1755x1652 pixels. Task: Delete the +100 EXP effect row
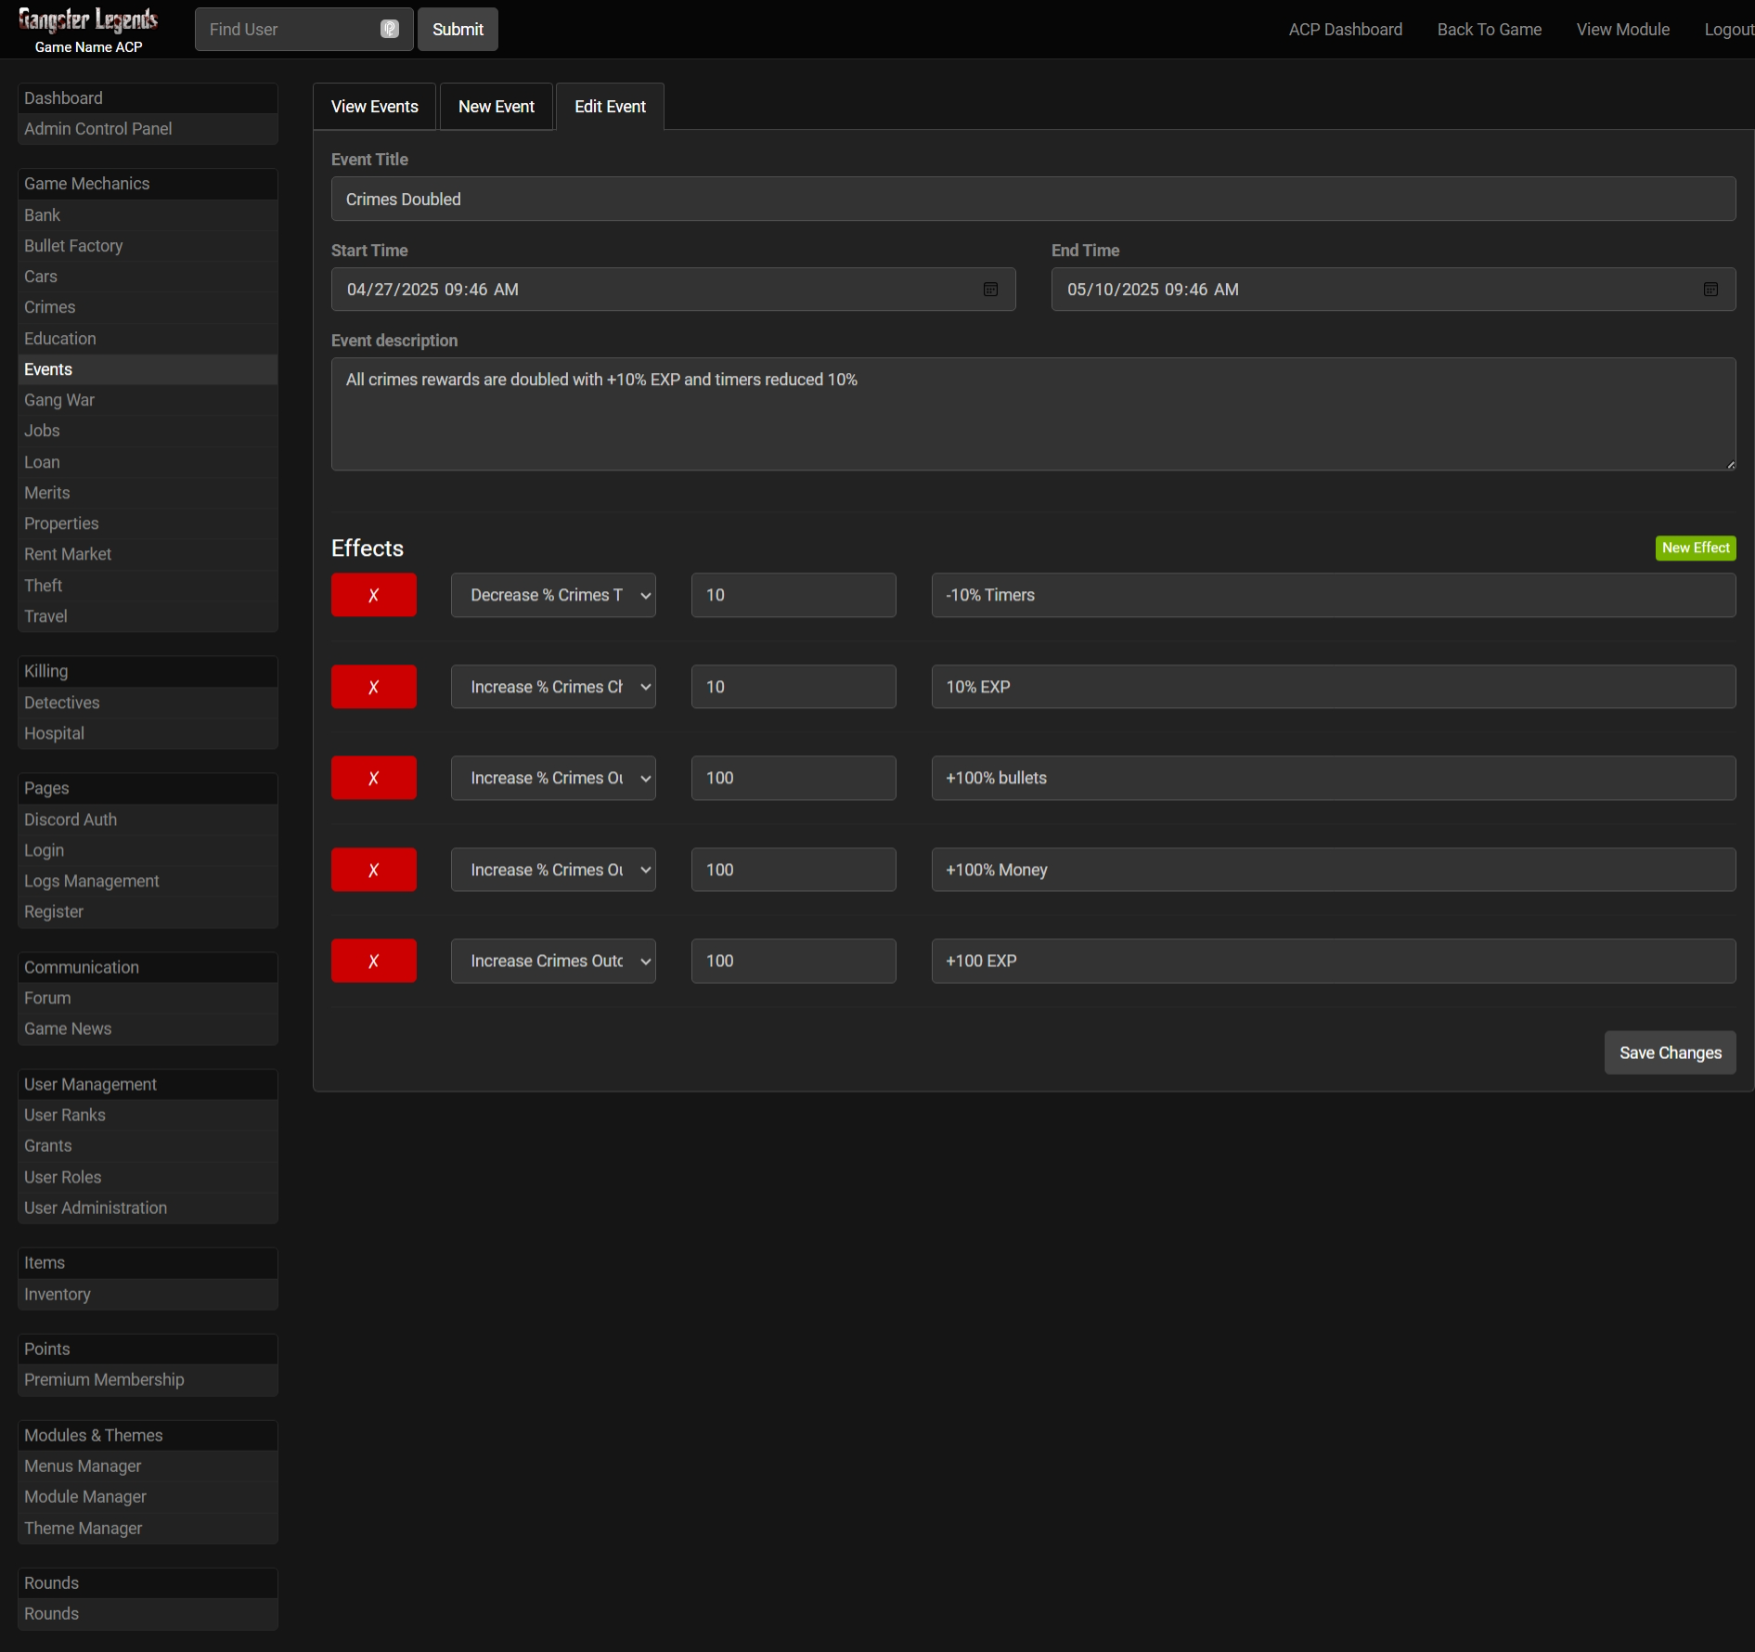[373, 961]
